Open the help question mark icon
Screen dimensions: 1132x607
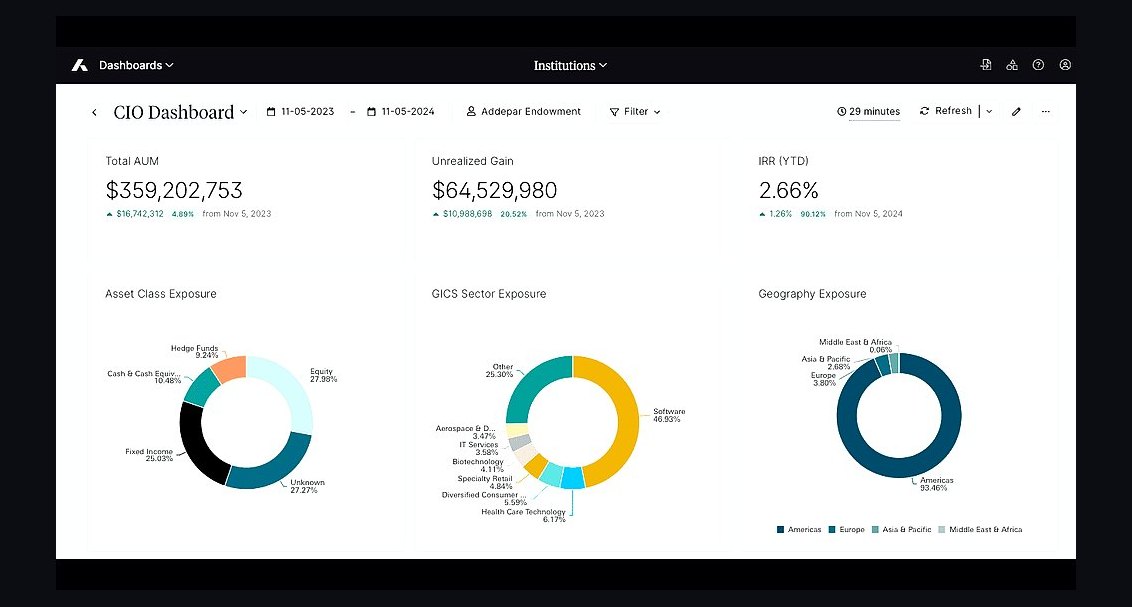pyautogui.click(x=1038, y=65)
